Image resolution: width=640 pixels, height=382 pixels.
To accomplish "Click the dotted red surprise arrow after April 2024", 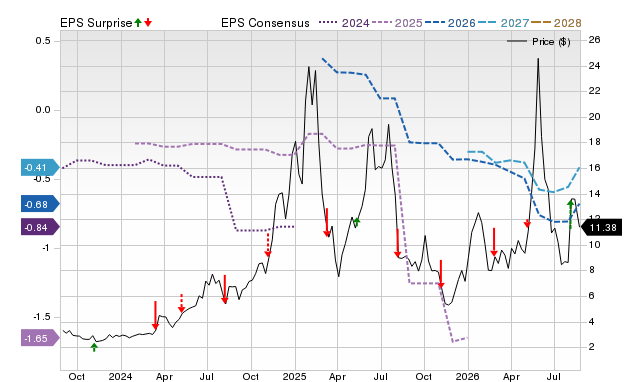I will (x=182, y=303).
